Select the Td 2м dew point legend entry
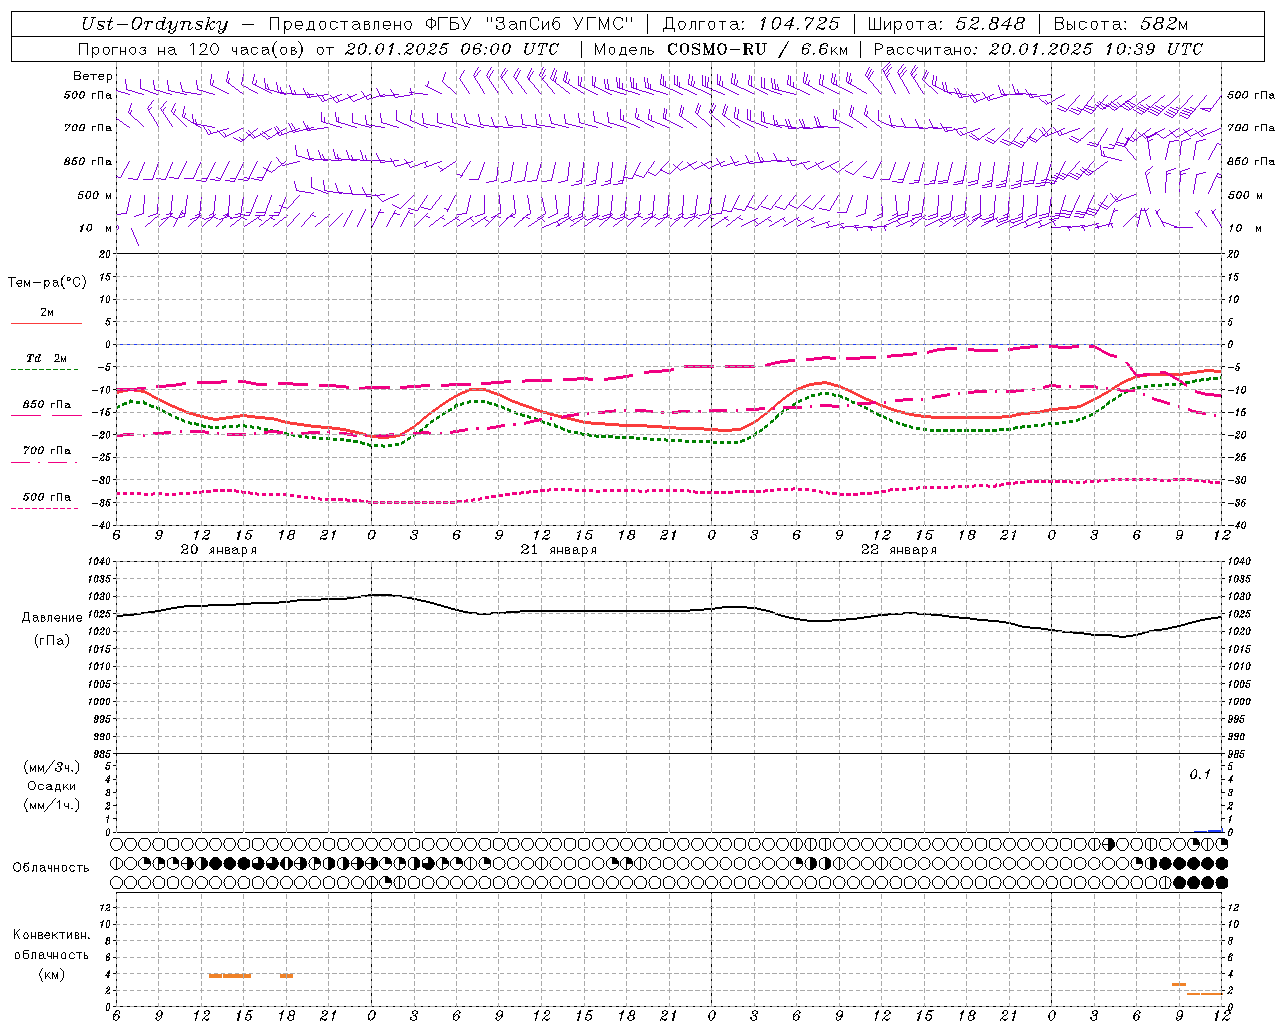Image resolution: width=1280 pixels, height=1024 pixels. click(x=46, y=358)
